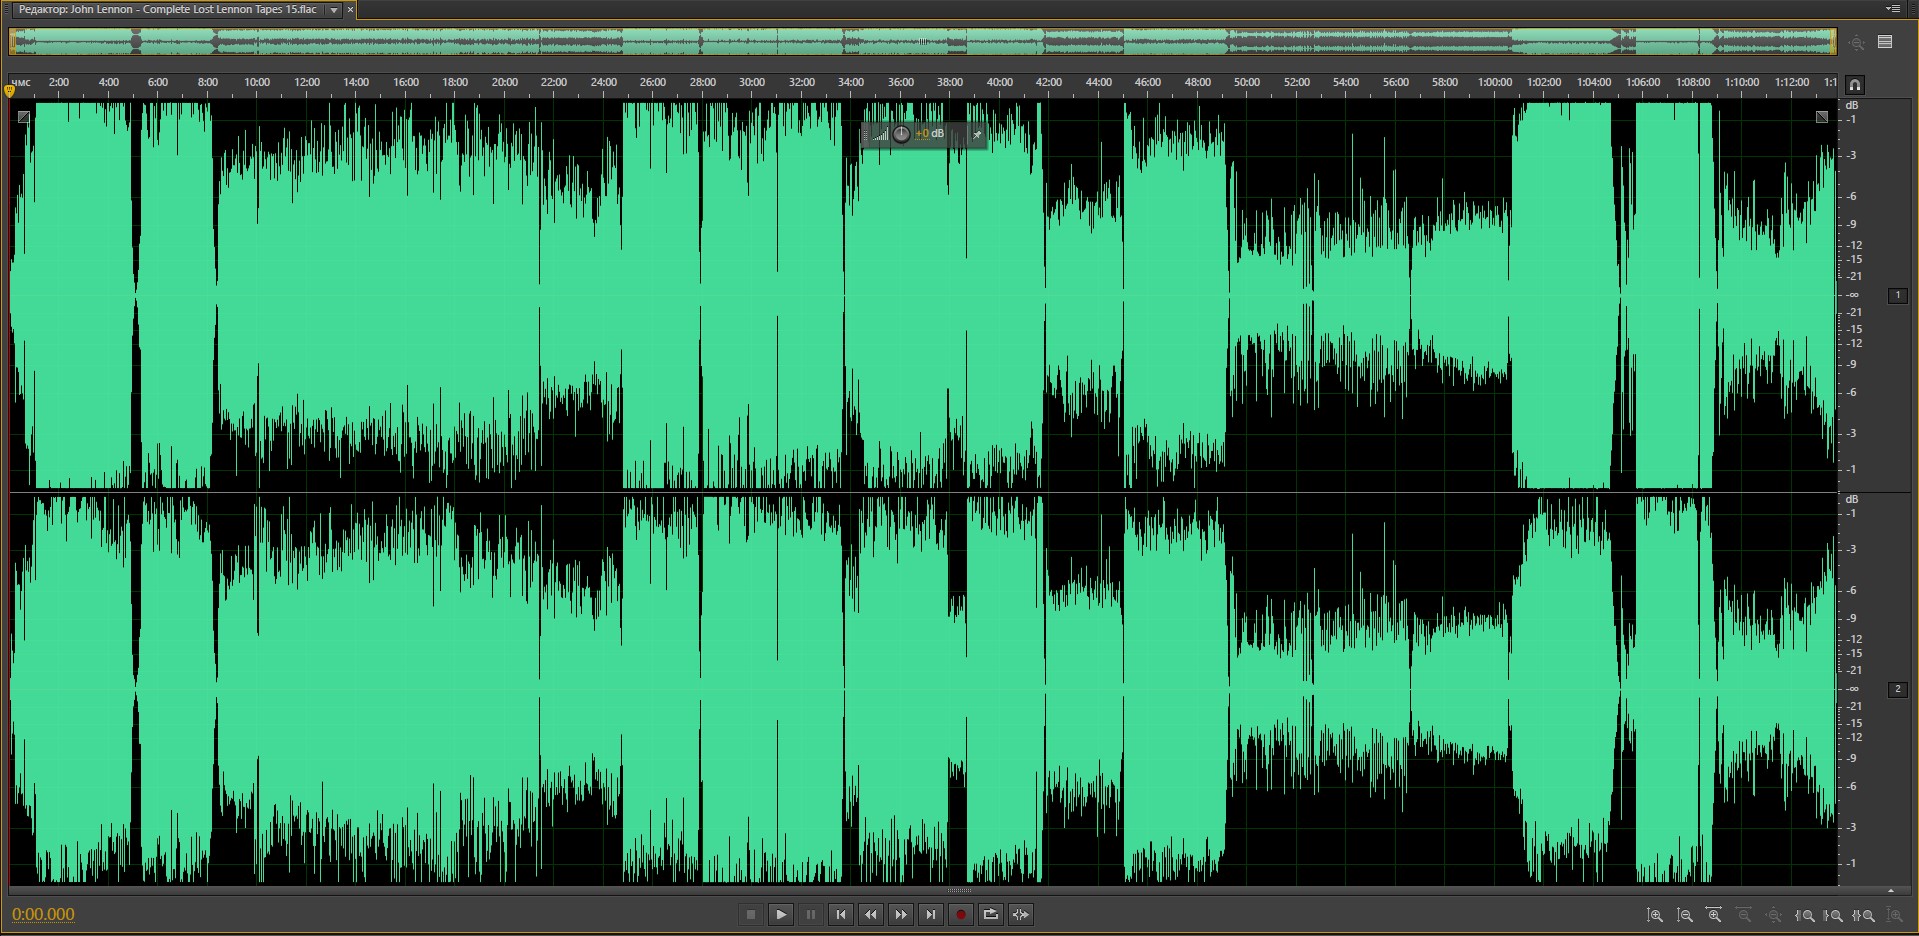Screen dimensions: 1919x936
Task: Click the 0:00.000 timecode display
Action: tap(43, 914)
